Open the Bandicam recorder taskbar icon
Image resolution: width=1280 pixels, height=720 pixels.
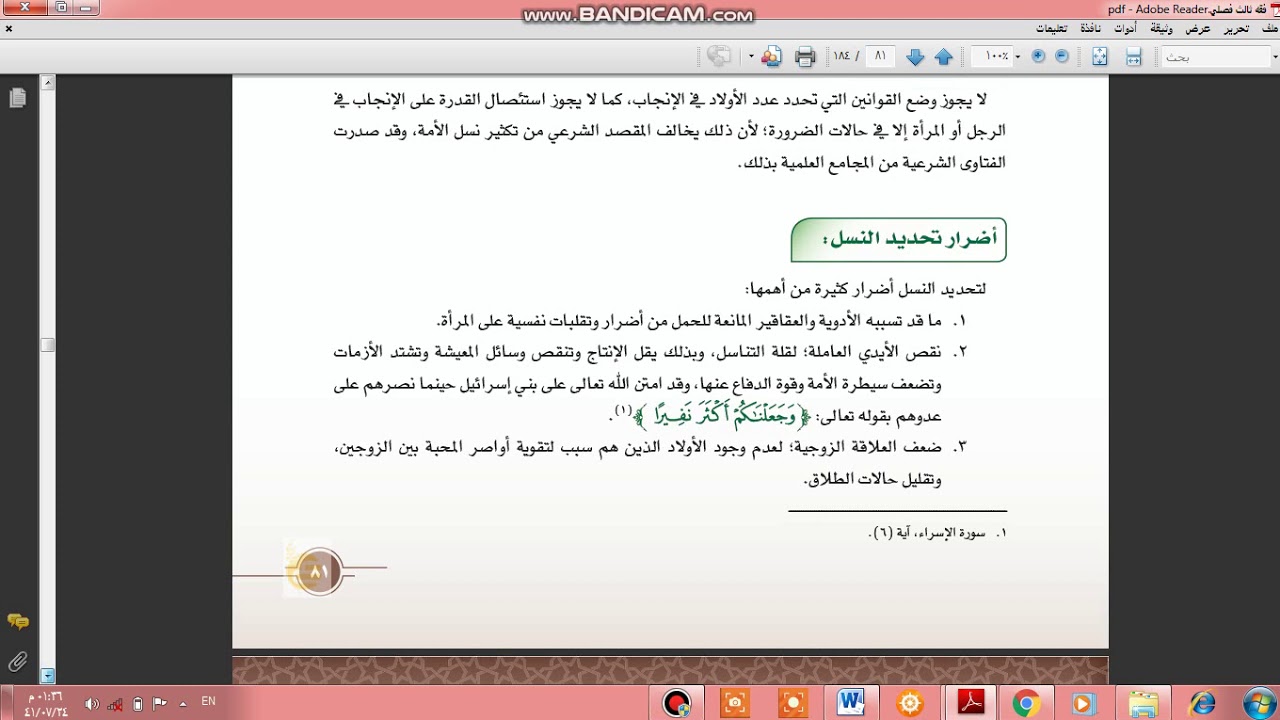click(677, 703)
